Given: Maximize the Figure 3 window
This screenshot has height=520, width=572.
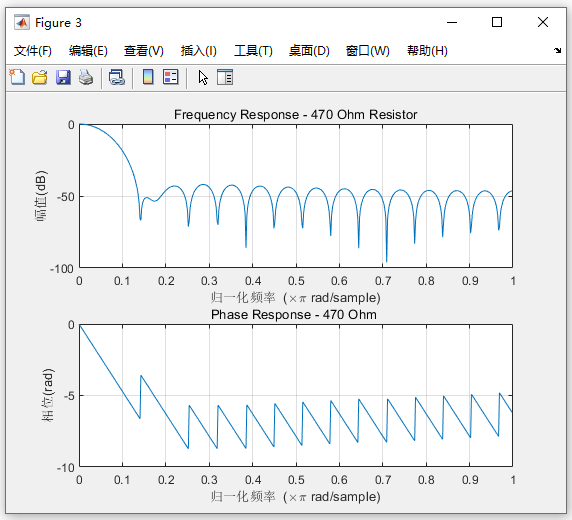Looking at the screenshot, I should (496, 22).
